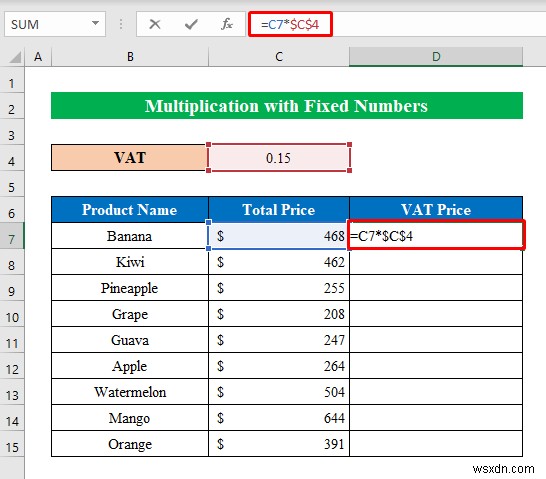Select the total price cell with 462

(279, 262)
